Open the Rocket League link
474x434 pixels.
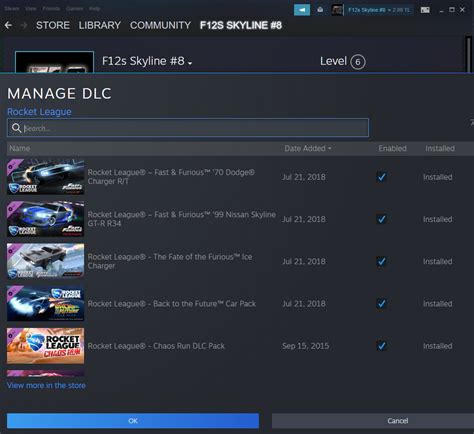(x=39, y=112)
